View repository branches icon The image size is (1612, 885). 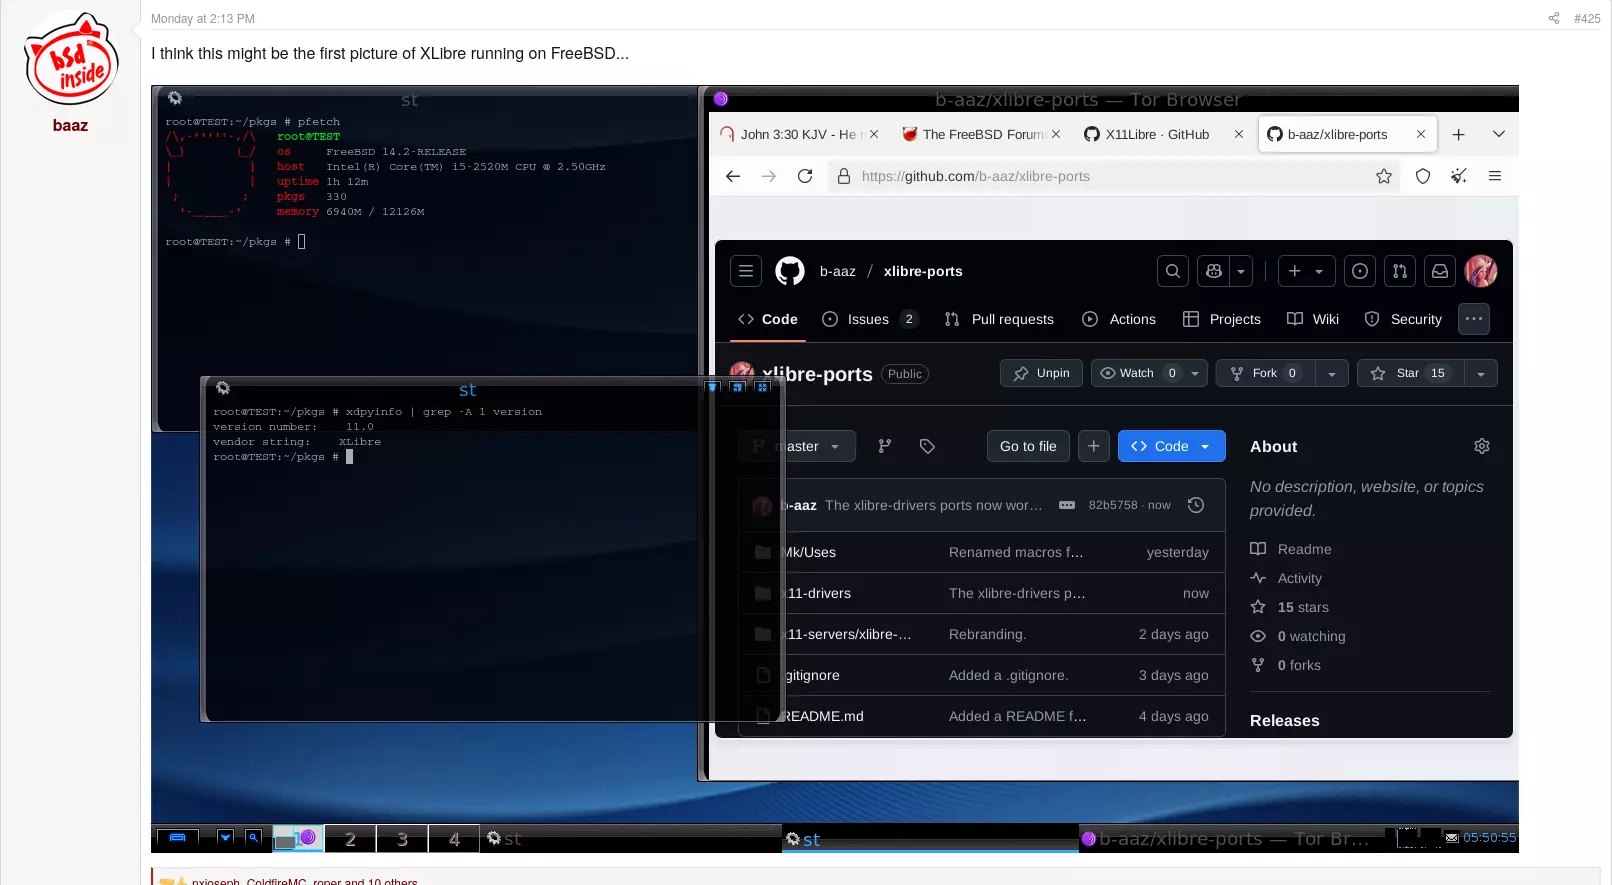pyautogui.click(x=885, y=446)
